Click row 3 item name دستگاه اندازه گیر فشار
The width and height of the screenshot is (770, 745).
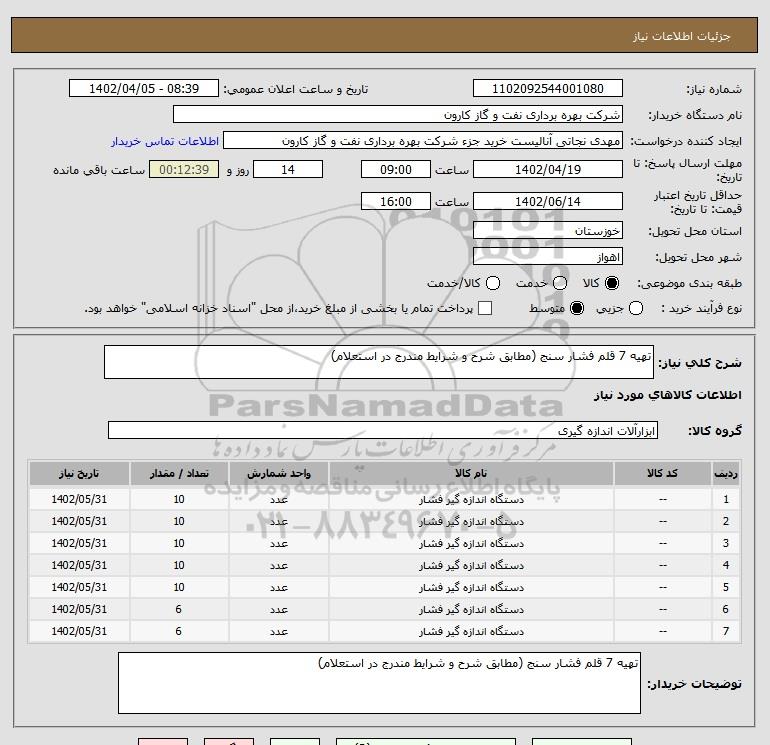[x=471, y=544]
